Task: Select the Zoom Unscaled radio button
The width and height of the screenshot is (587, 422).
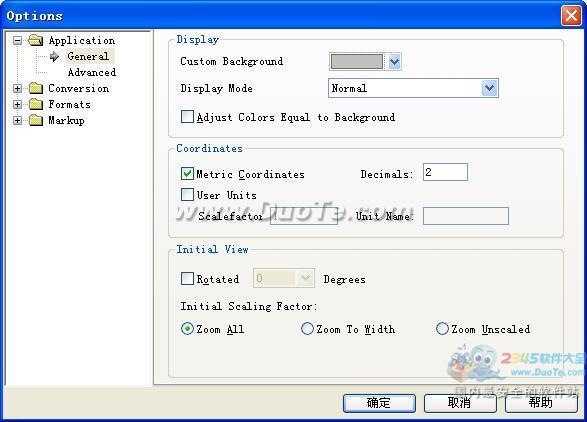Action: coord(442,329)
